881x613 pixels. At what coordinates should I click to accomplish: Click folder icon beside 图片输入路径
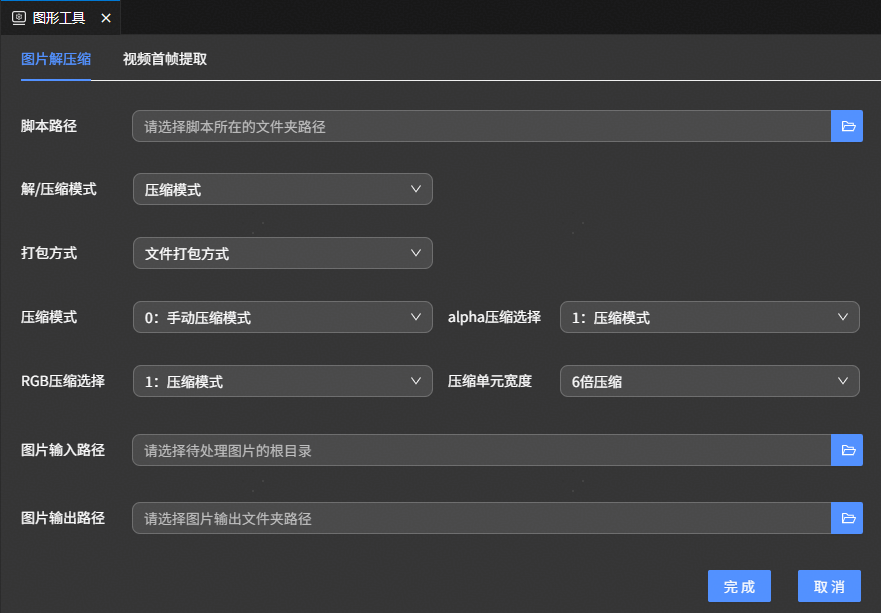point(847,450)
